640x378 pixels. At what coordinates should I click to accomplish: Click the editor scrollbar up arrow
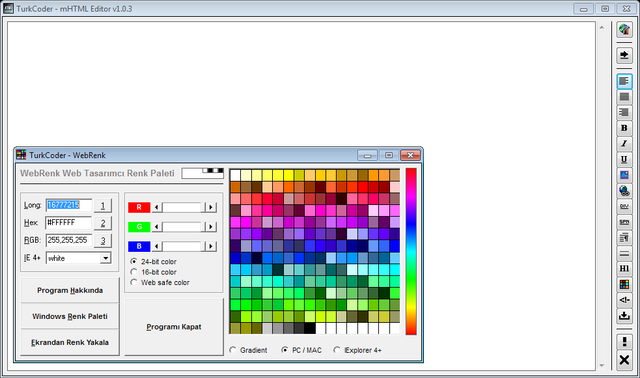click(x=602, y=27)
